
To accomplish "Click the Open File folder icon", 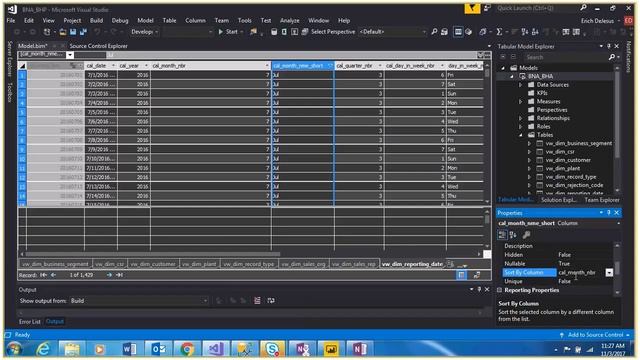I will tap(62, 32).
